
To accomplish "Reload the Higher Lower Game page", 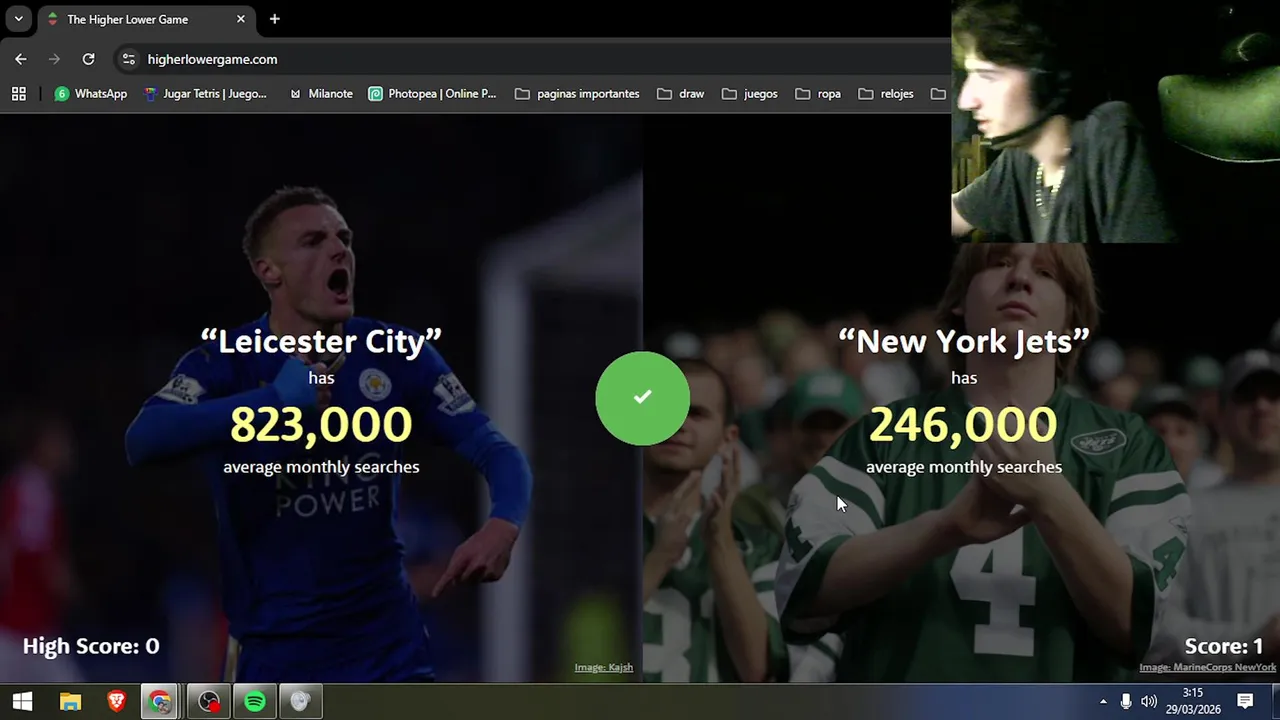I will (x=88, y=59).
